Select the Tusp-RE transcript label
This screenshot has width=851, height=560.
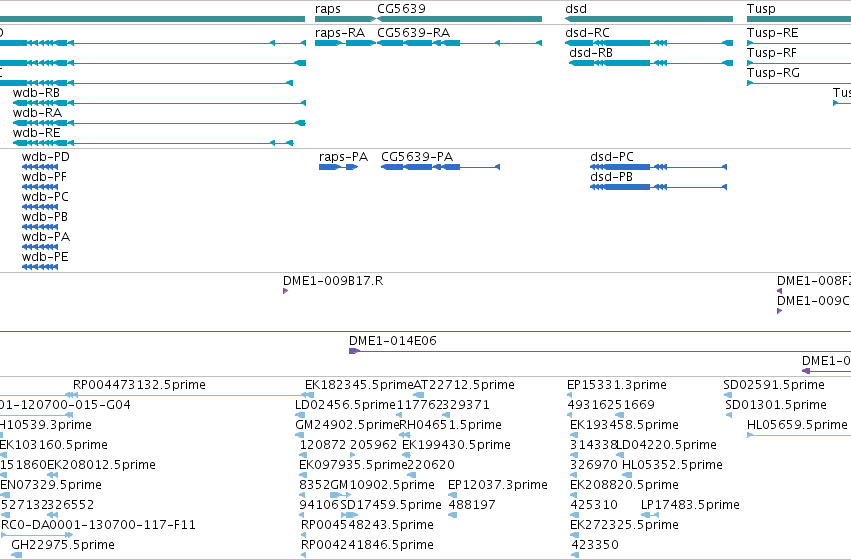pyautogui.click(x=772, y=33)
